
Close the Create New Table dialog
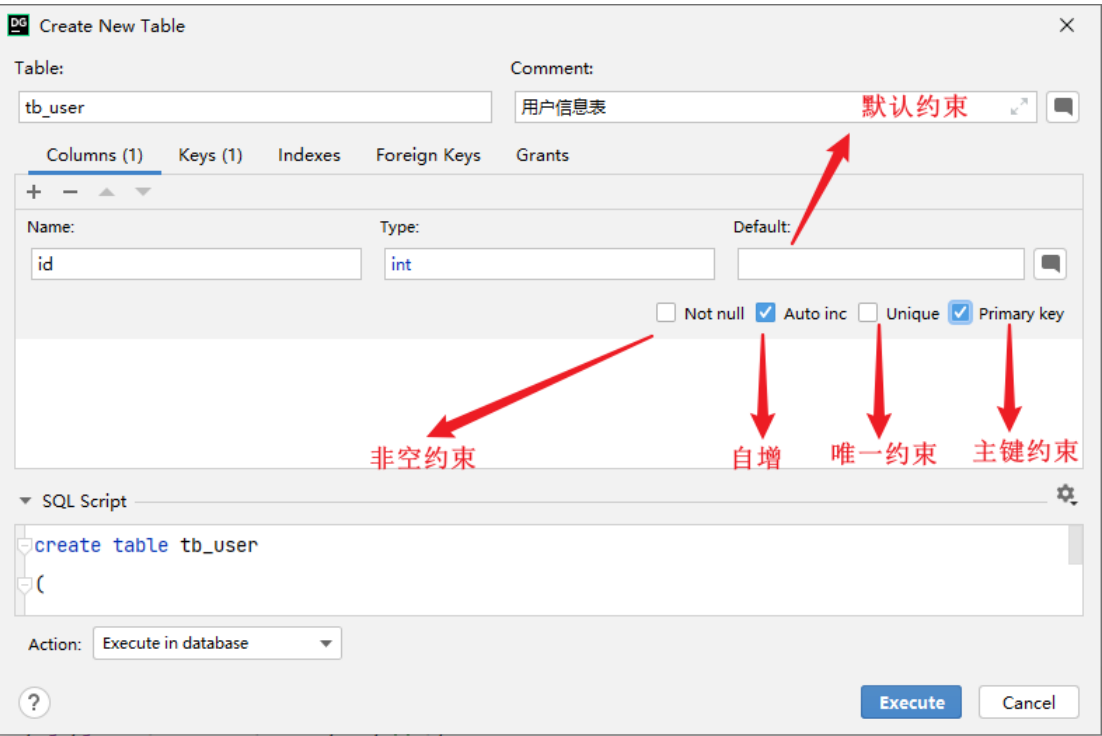click(x=1067, y=25)
